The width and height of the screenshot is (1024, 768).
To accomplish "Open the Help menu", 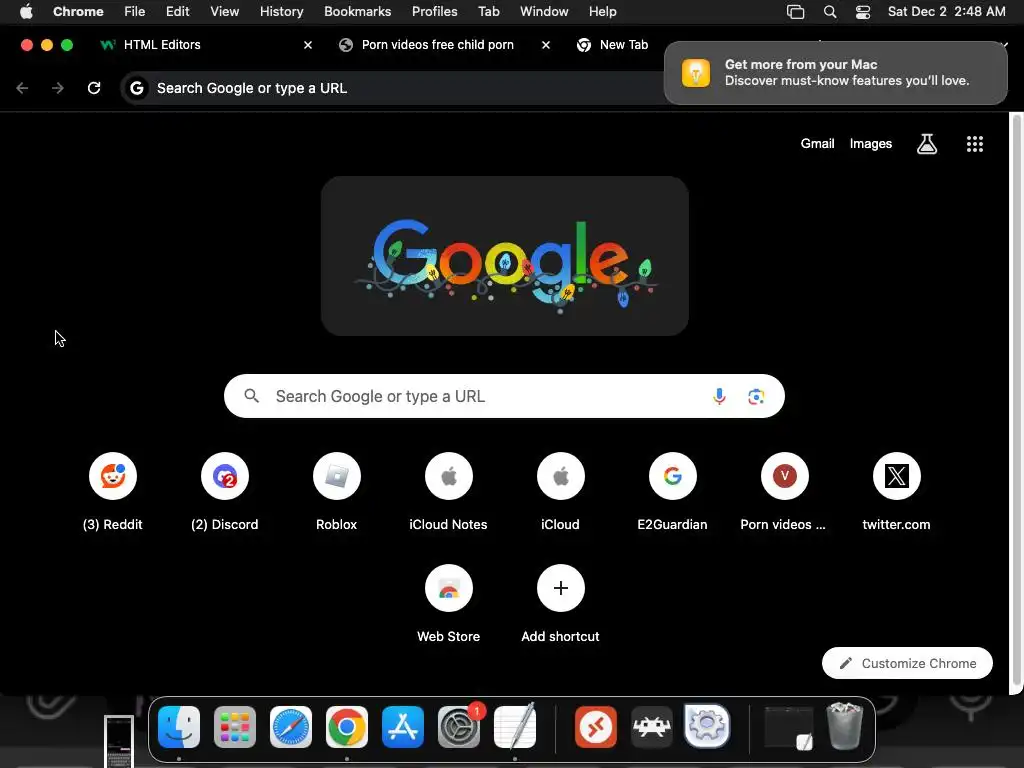I will pyautogui.click(x=602, y=12).
